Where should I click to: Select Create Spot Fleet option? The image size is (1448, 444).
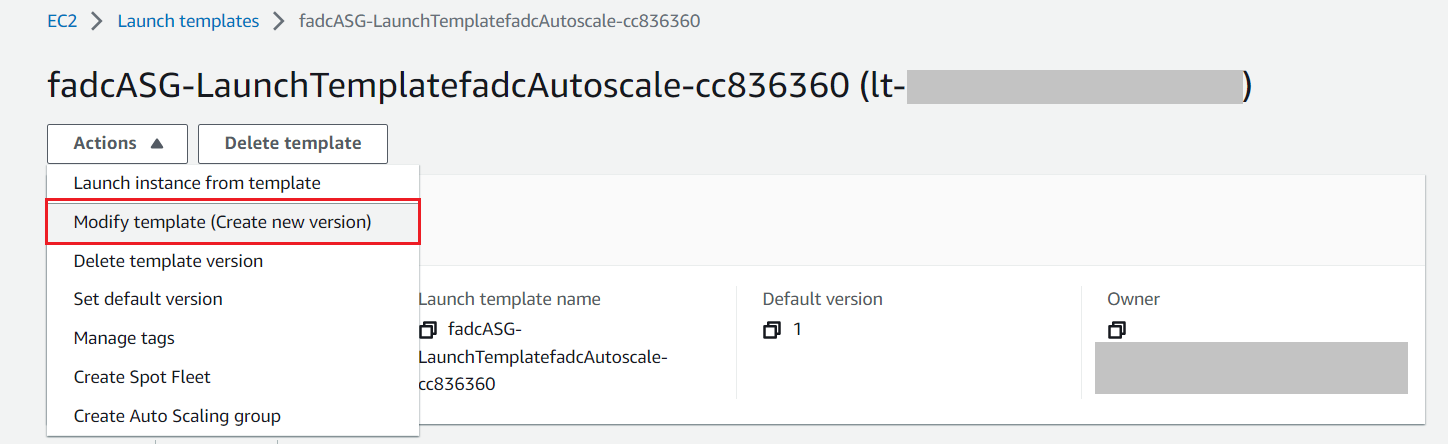tap(142, 377)
